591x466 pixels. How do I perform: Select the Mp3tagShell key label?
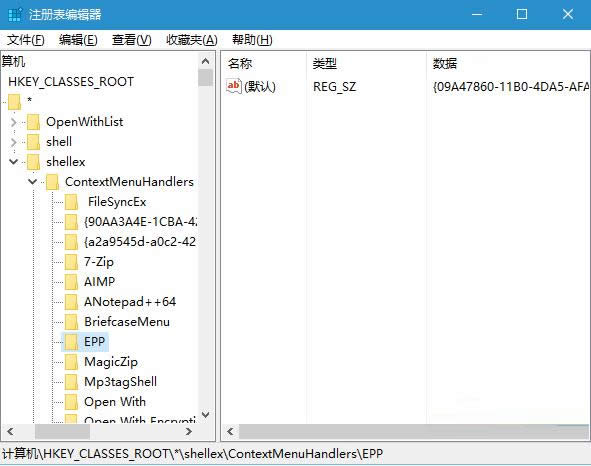click(x=121, y=382)
